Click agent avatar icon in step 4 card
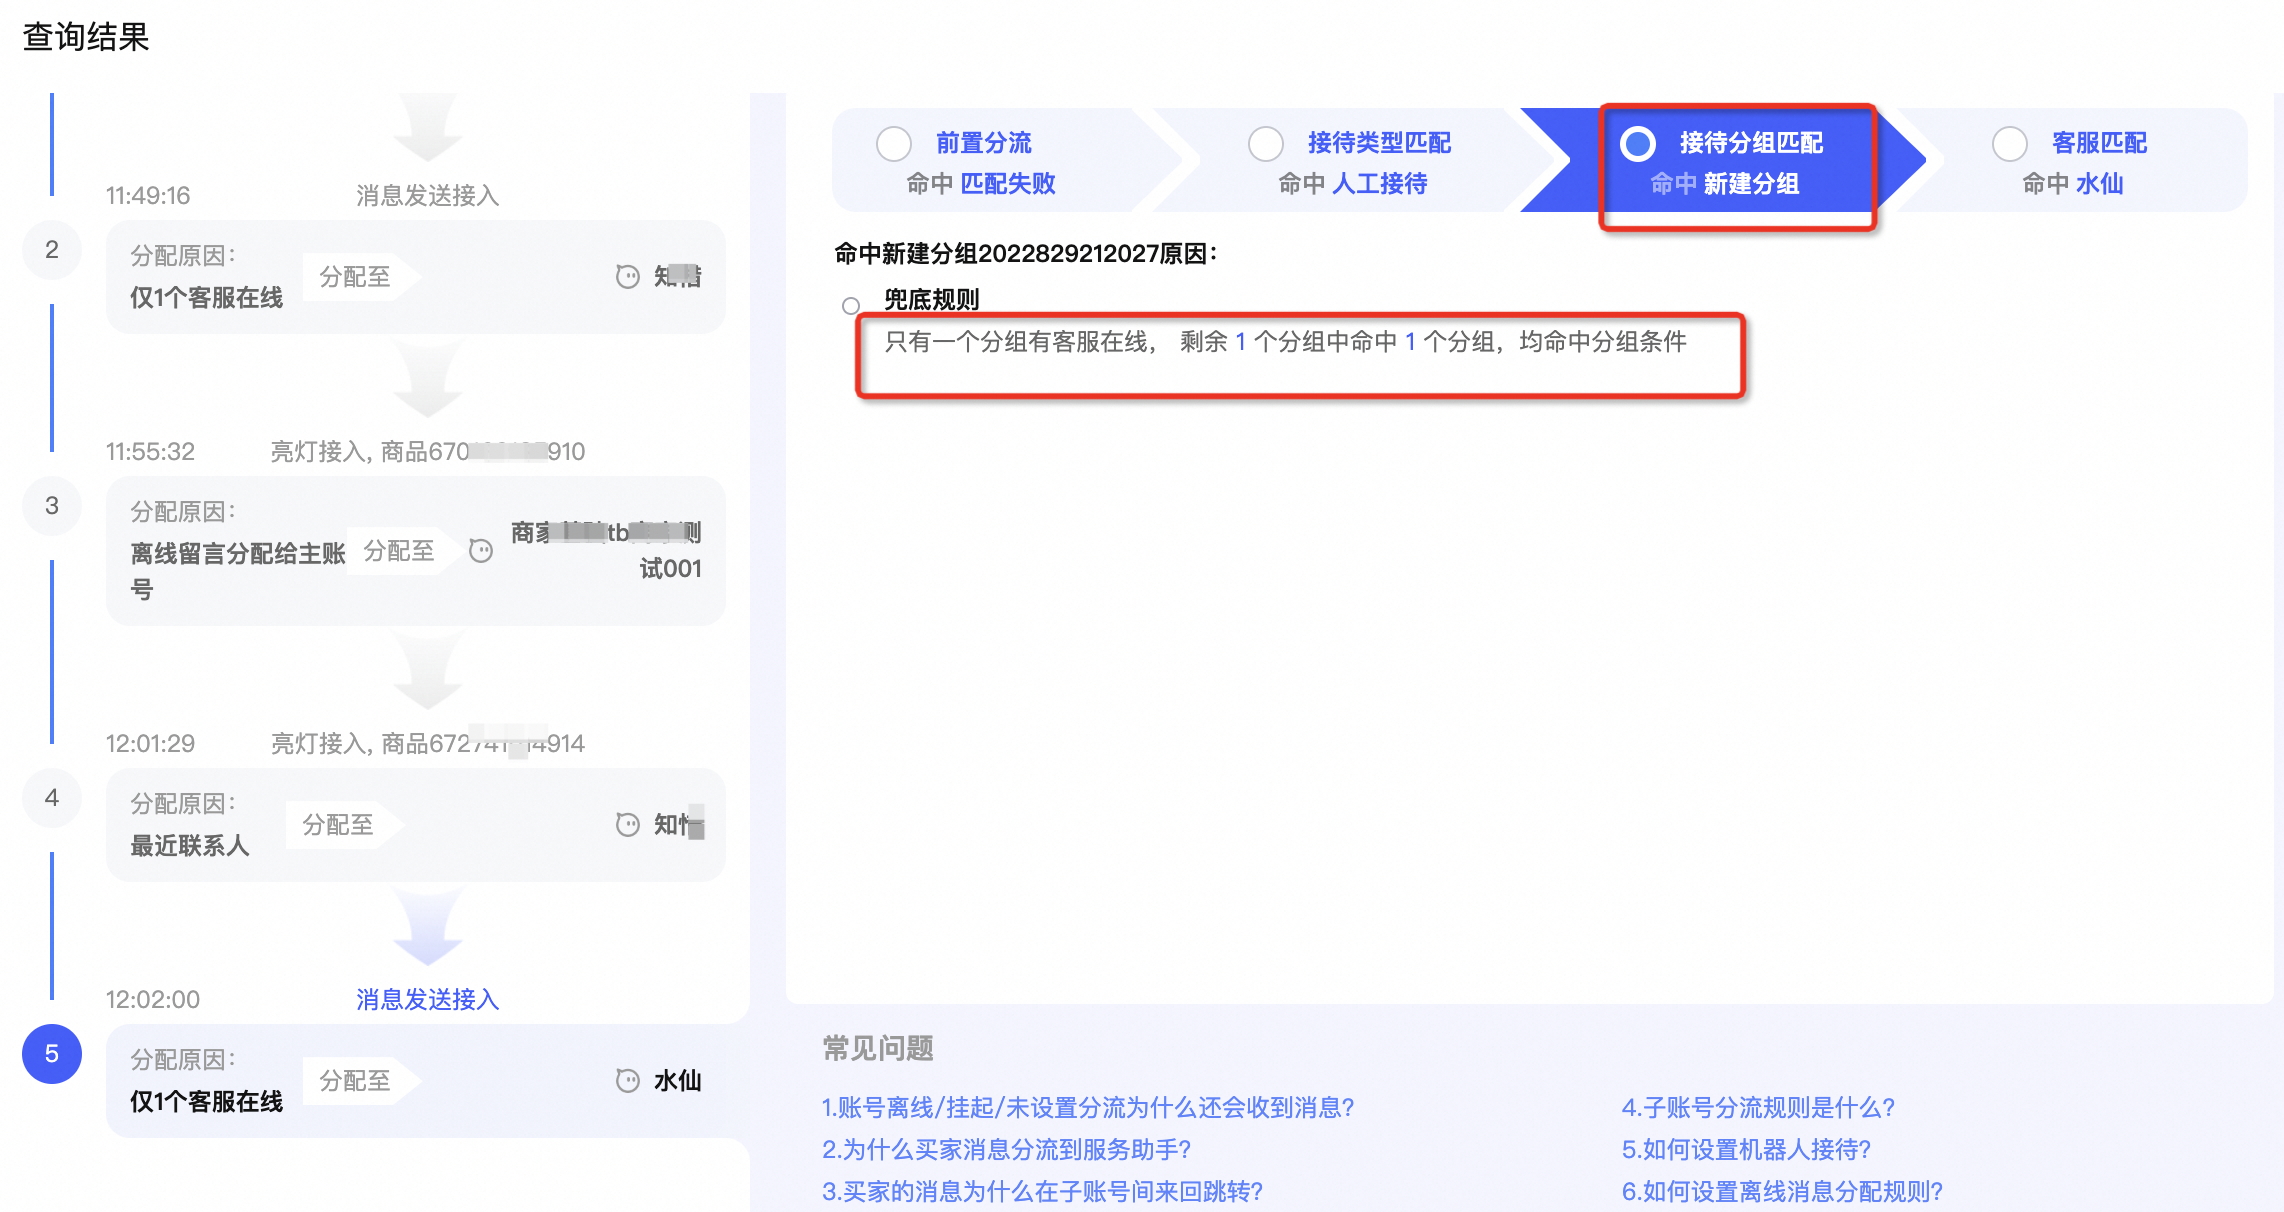 [x=628, y=824]
